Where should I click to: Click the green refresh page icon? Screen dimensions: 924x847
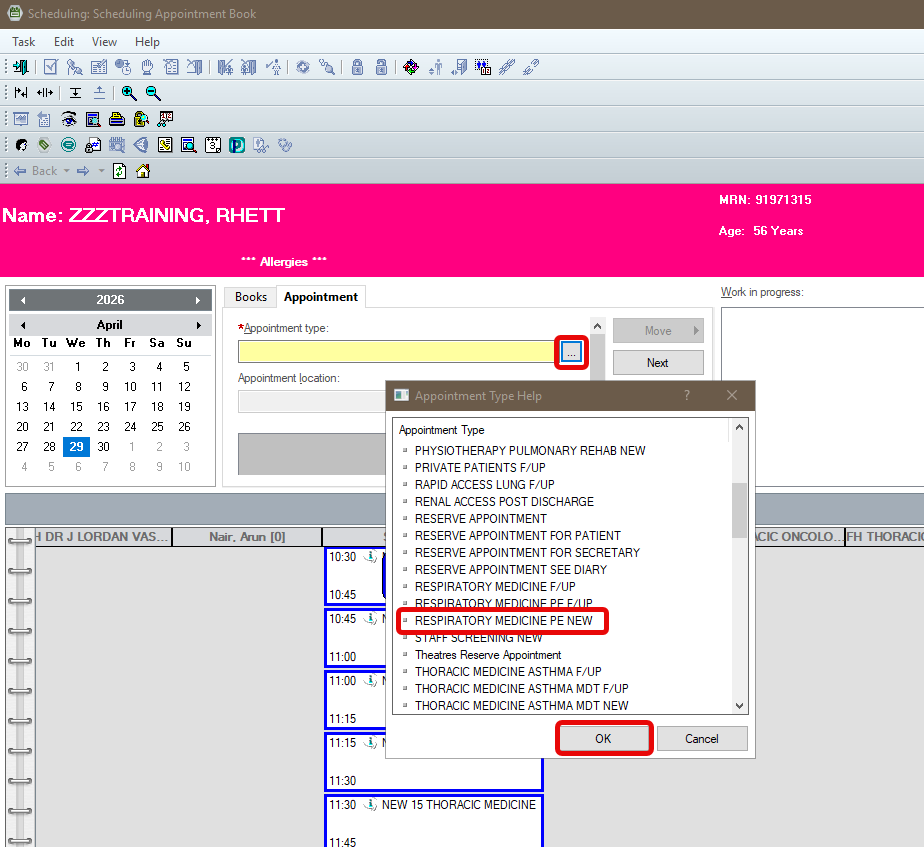point(120,171)
